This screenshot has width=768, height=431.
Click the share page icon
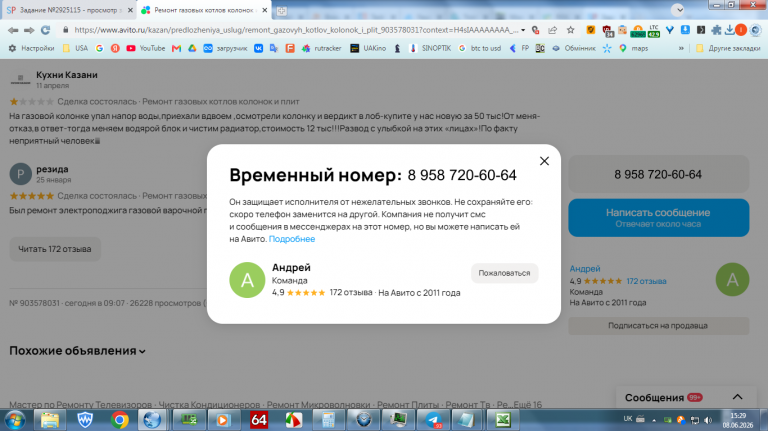click(552, 30)
